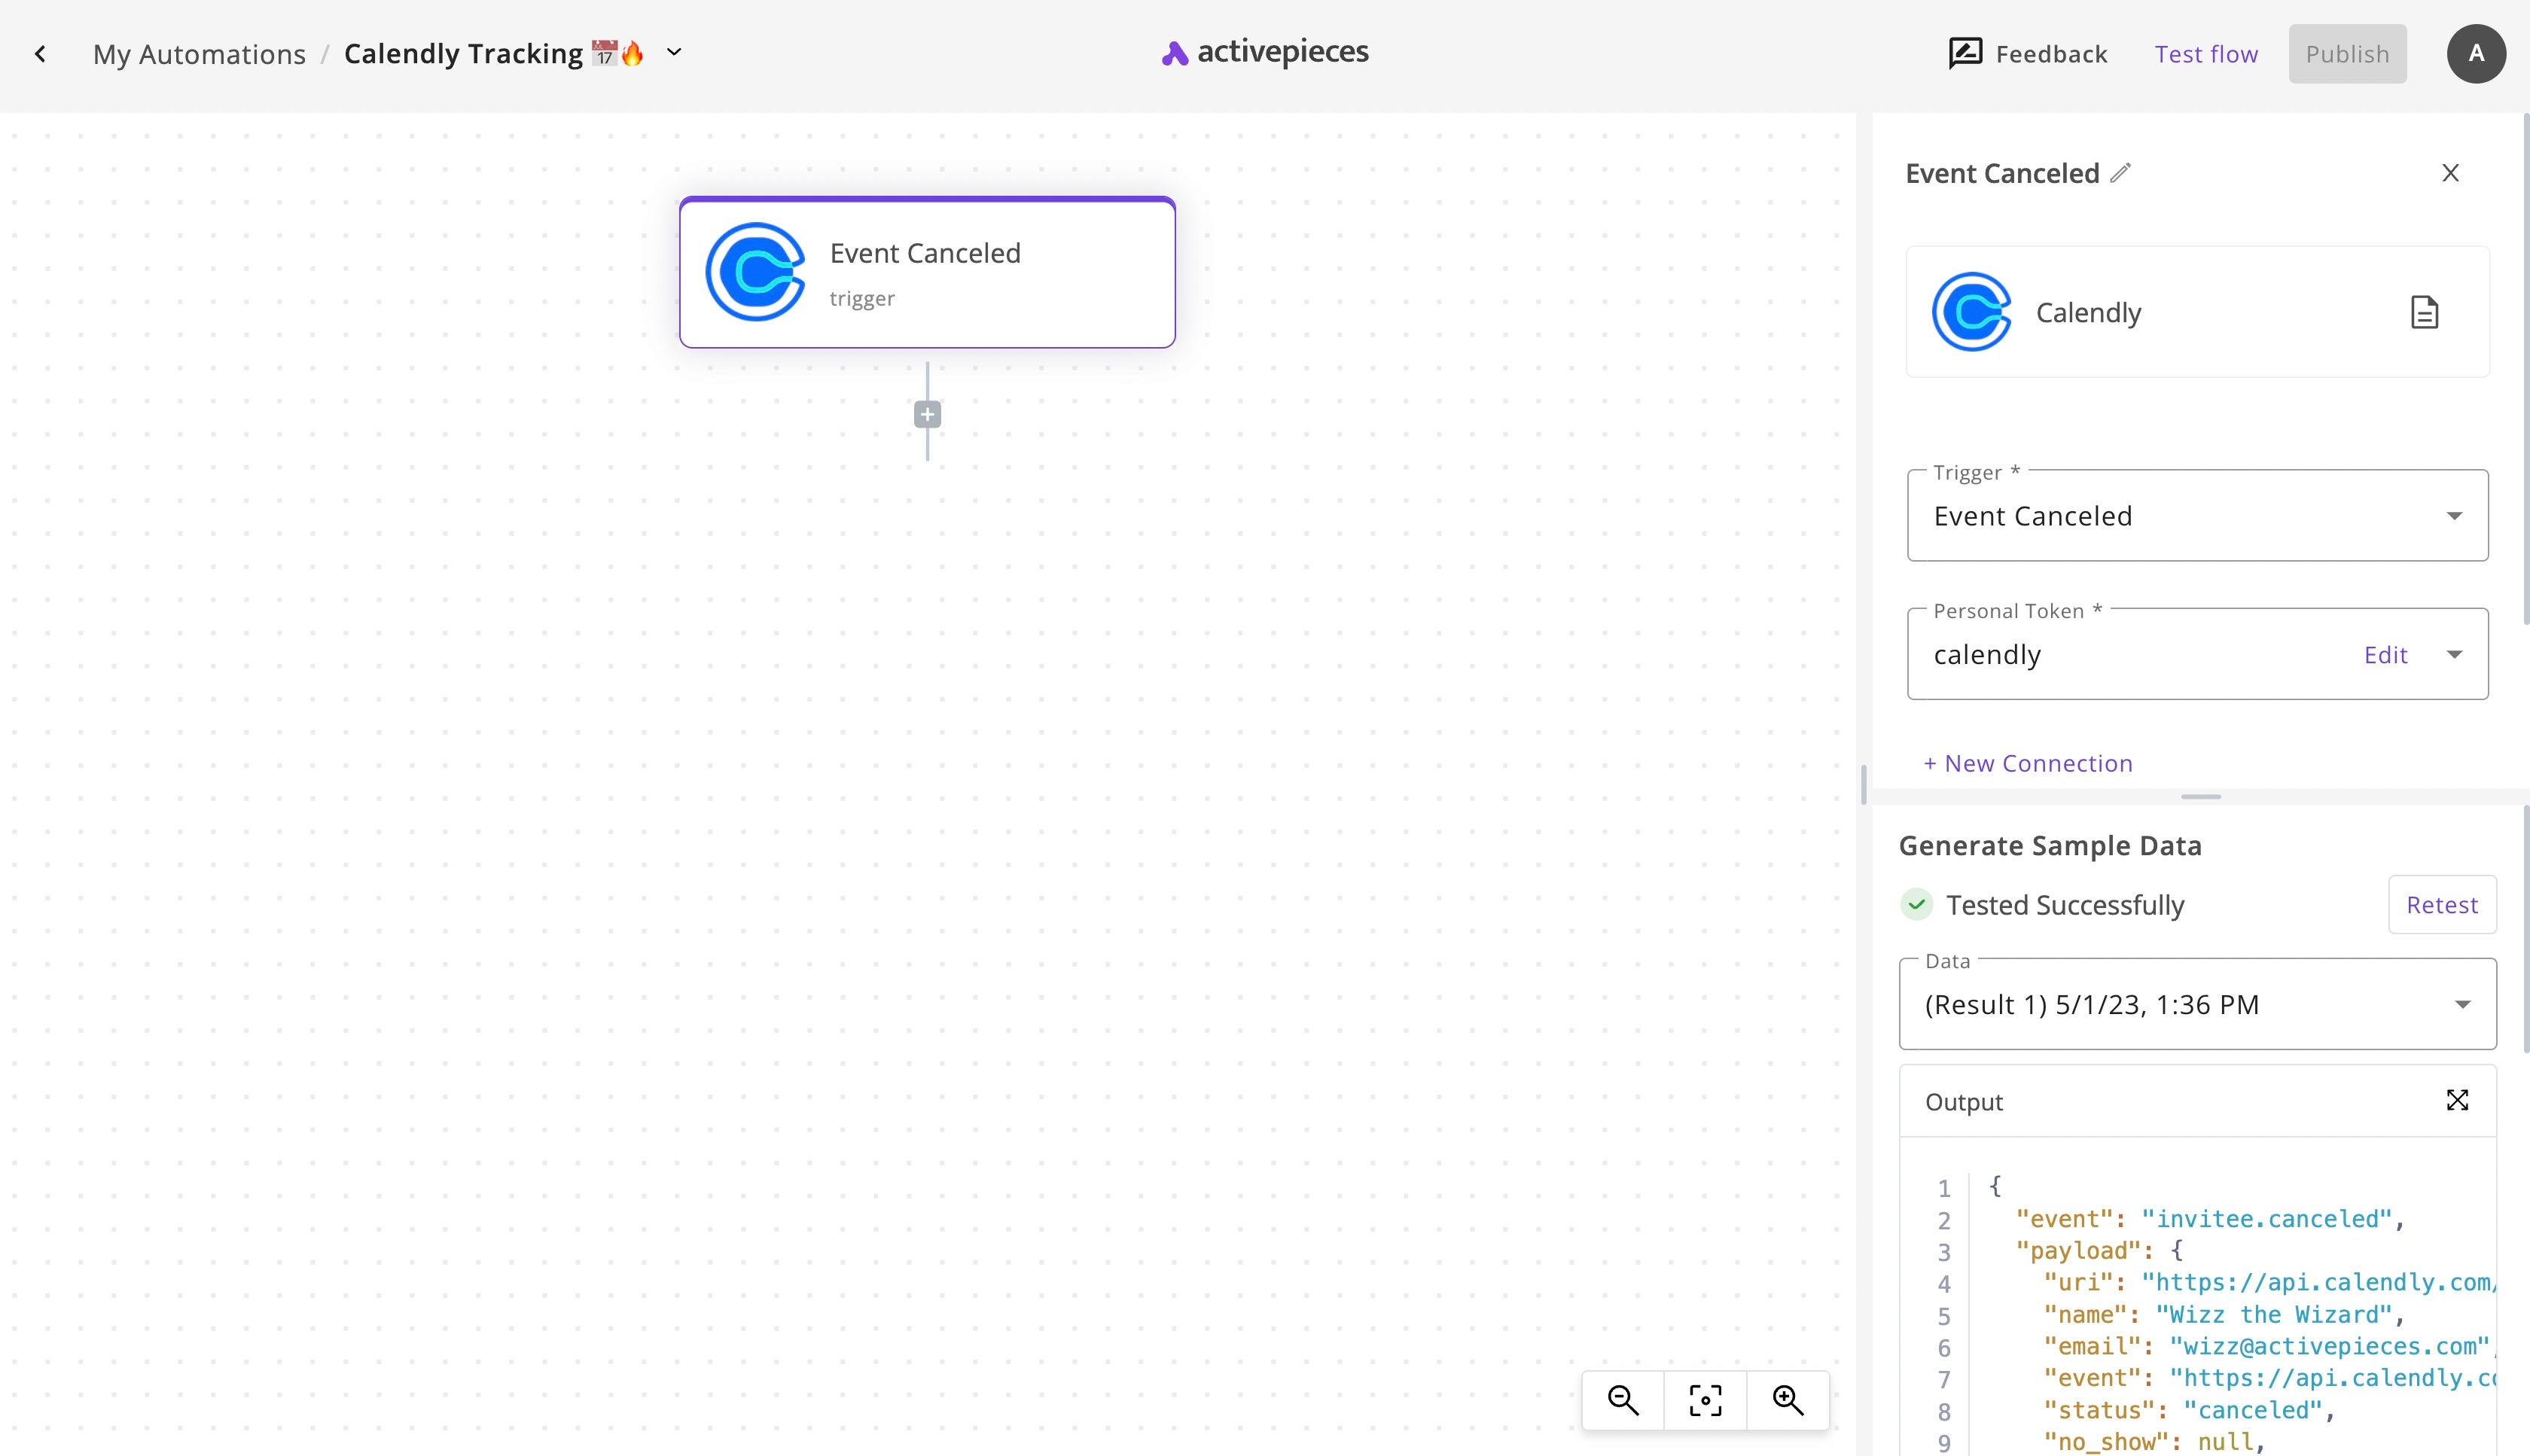Select the Event Canceled trigger node
Screen dimensions: 2530x1456
tap(927, 272)
